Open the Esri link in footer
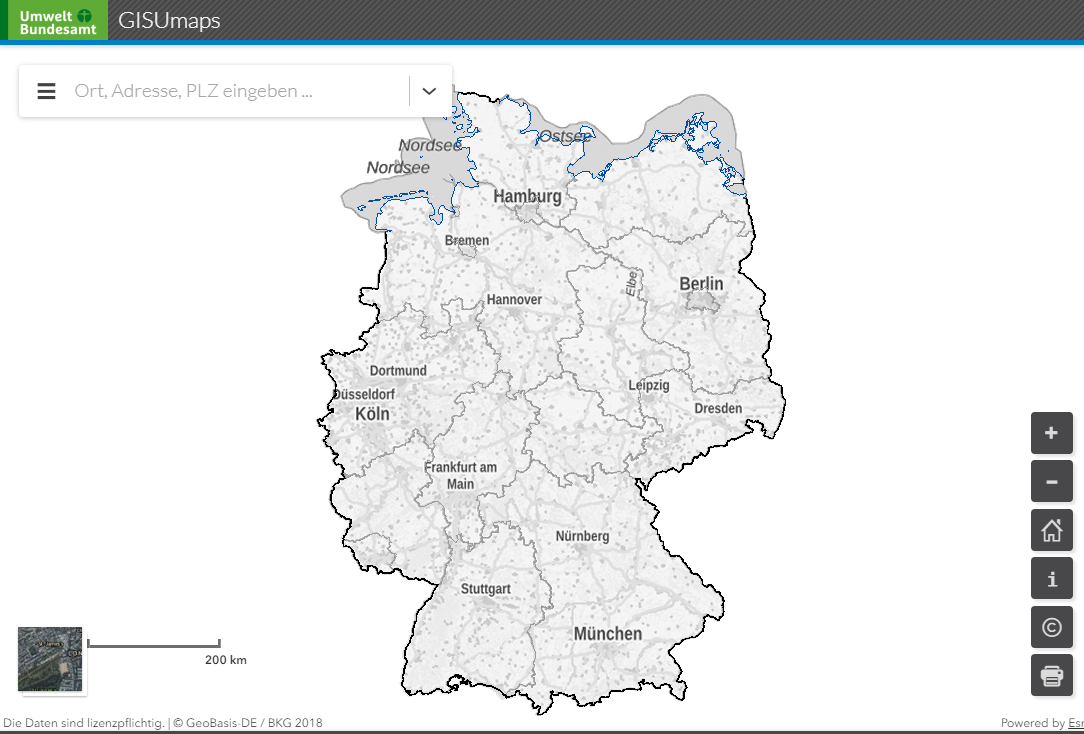 (1075, 723)
